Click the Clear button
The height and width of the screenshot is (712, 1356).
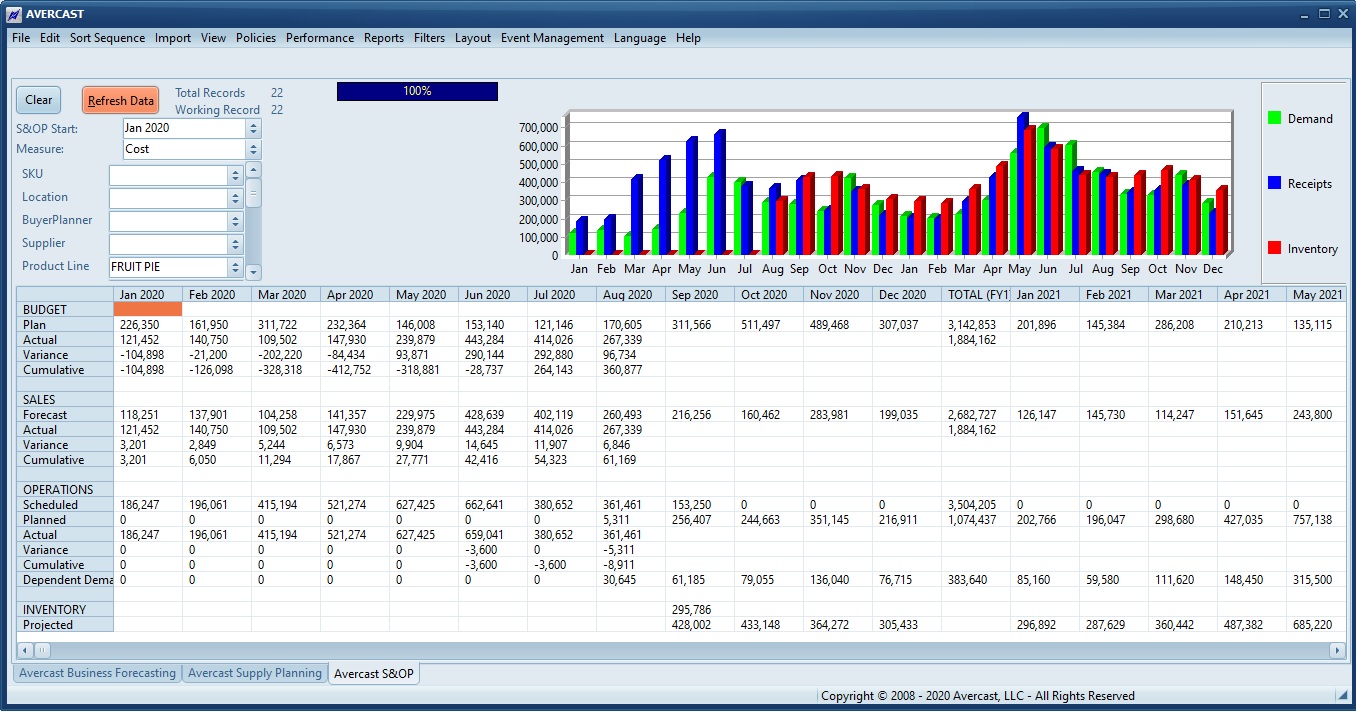tap(39, 100)
